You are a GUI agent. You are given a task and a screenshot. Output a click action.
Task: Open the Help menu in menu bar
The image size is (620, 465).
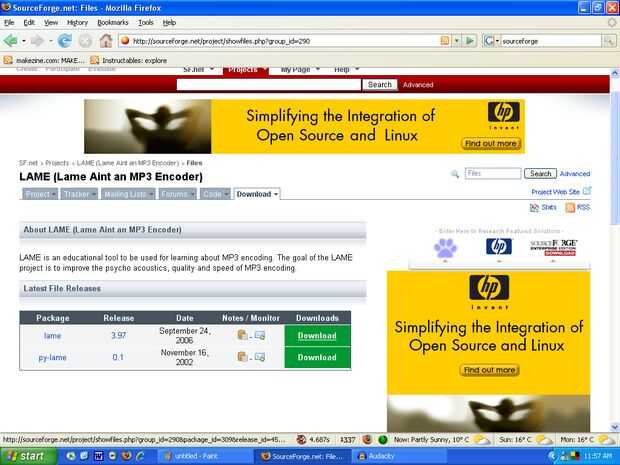[169, 23]
